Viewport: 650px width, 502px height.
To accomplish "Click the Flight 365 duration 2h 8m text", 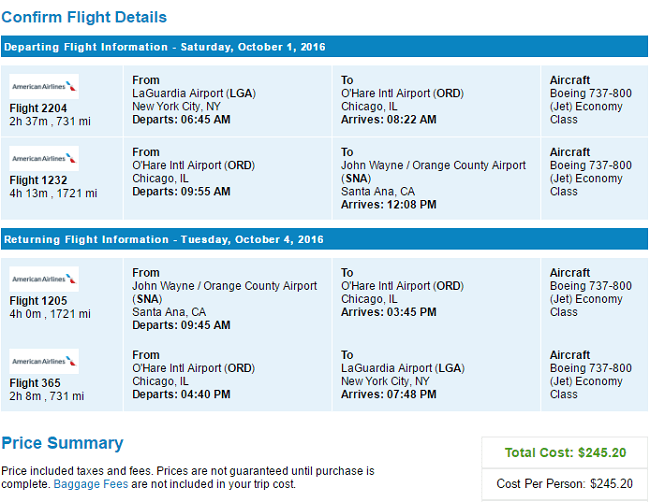I will coord(25,396).
